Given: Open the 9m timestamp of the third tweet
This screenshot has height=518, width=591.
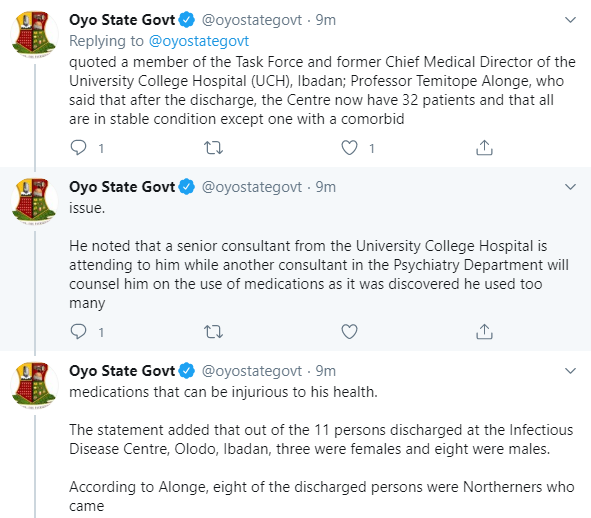Looking at the screenshot, I should point(326,371).
